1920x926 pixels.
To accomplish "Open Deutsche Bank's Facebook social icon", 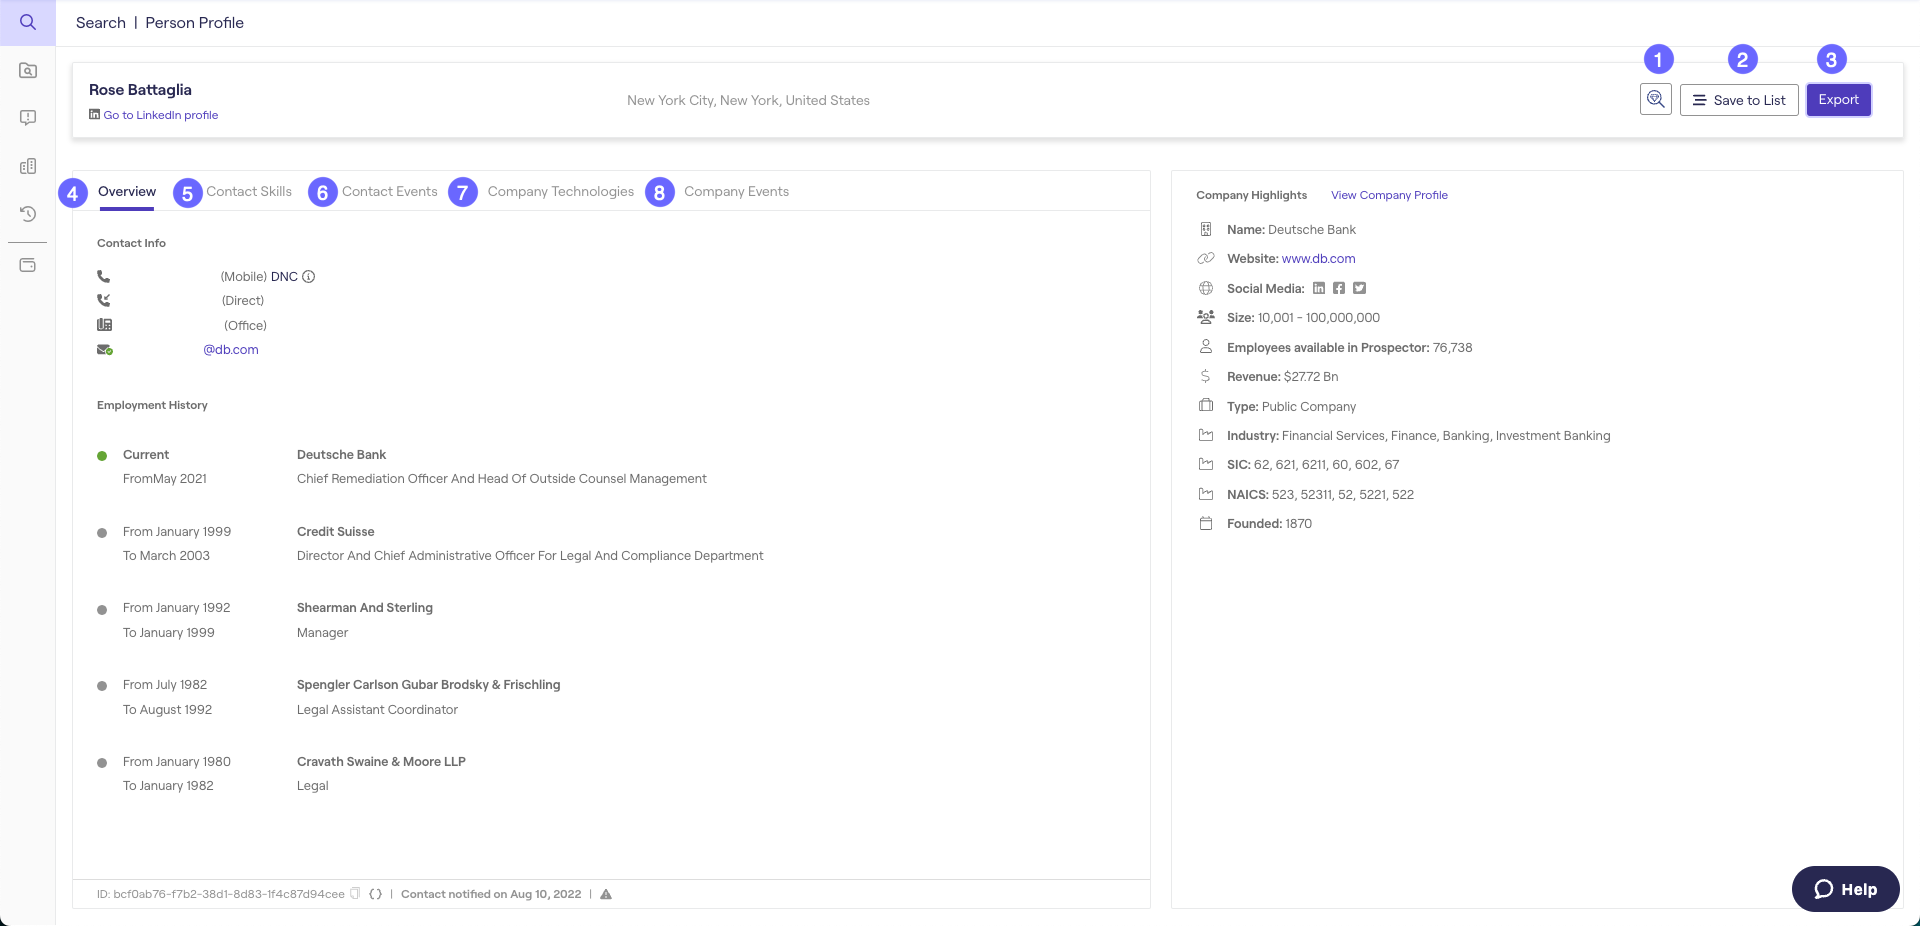I will point(1339,288).
